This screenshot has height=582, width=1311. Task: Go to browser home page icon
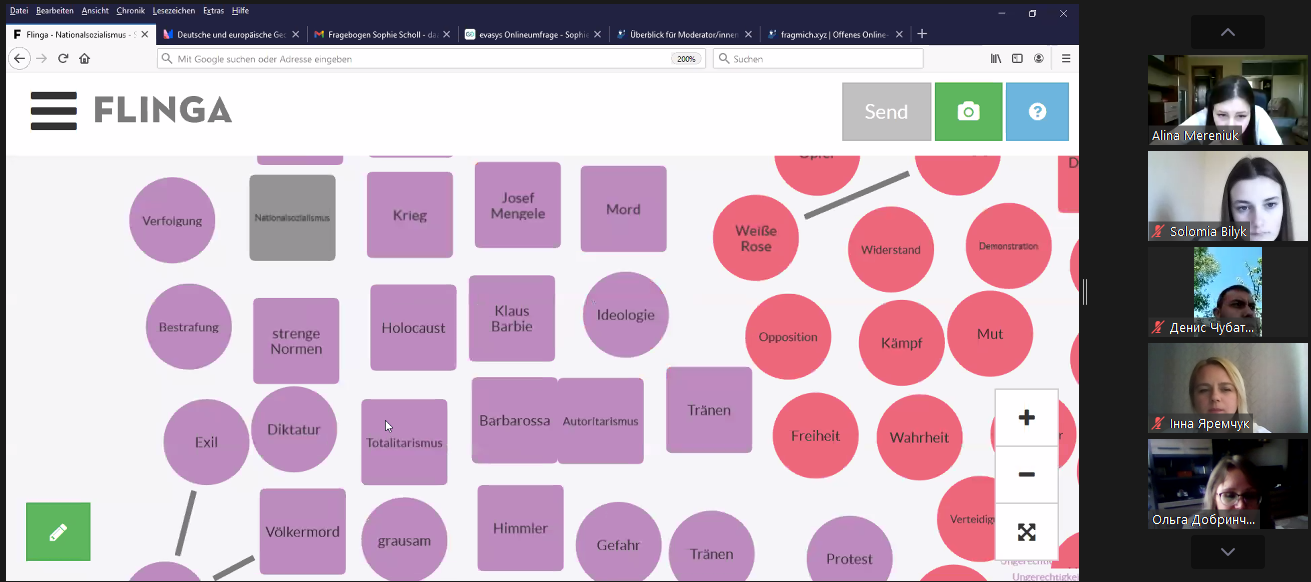pyautogui.click(x=85, y=59)
